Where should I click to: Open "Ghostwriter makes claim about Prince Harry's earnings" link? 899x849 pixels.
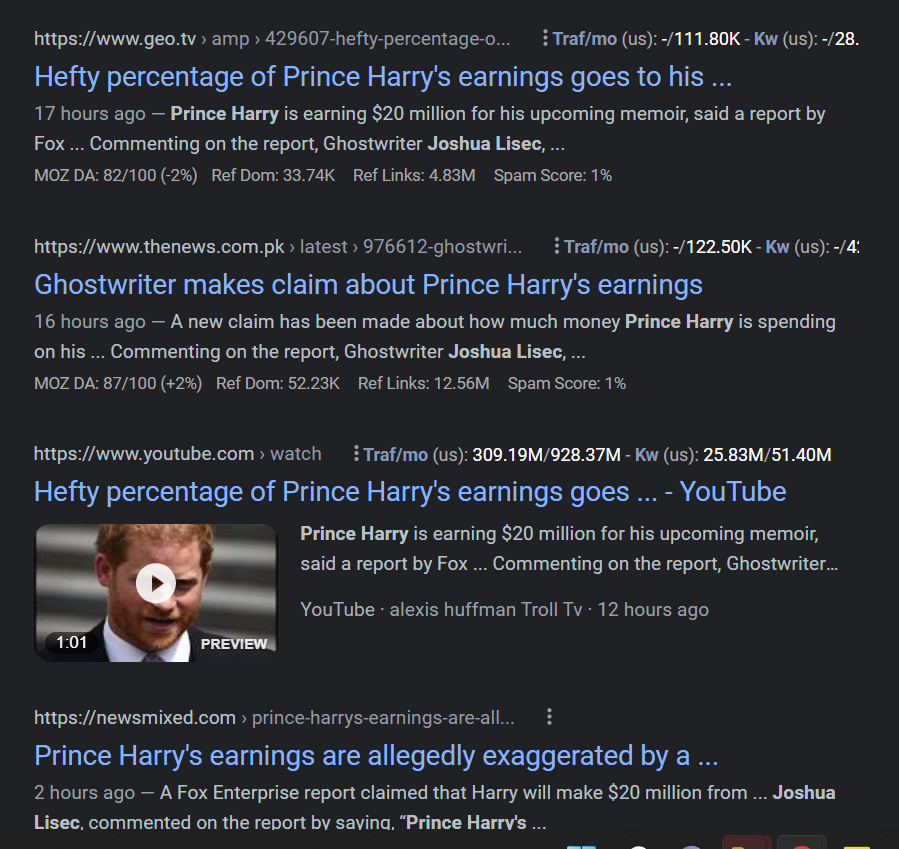368,285
